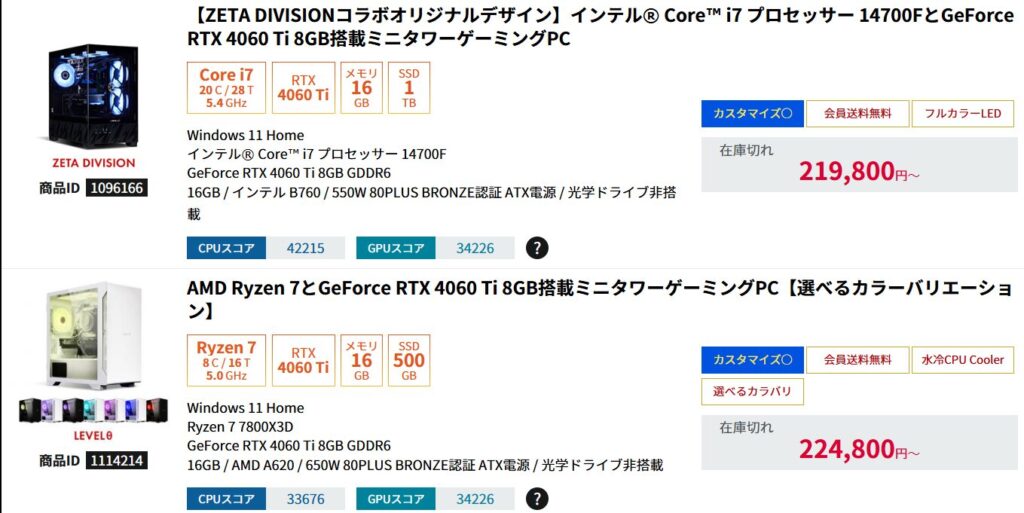Click the 224,800円 price box

(x=859, y=444)
